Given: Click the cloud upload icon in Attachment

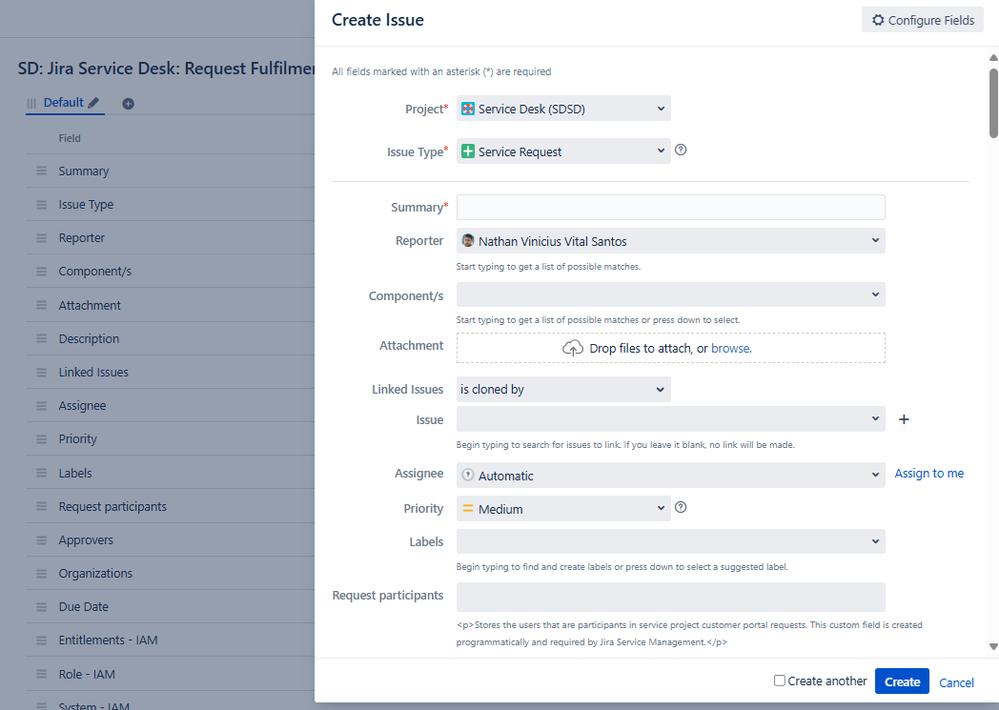Looking at the screenshot, I should pyautogui.click(x=572, y=348).
